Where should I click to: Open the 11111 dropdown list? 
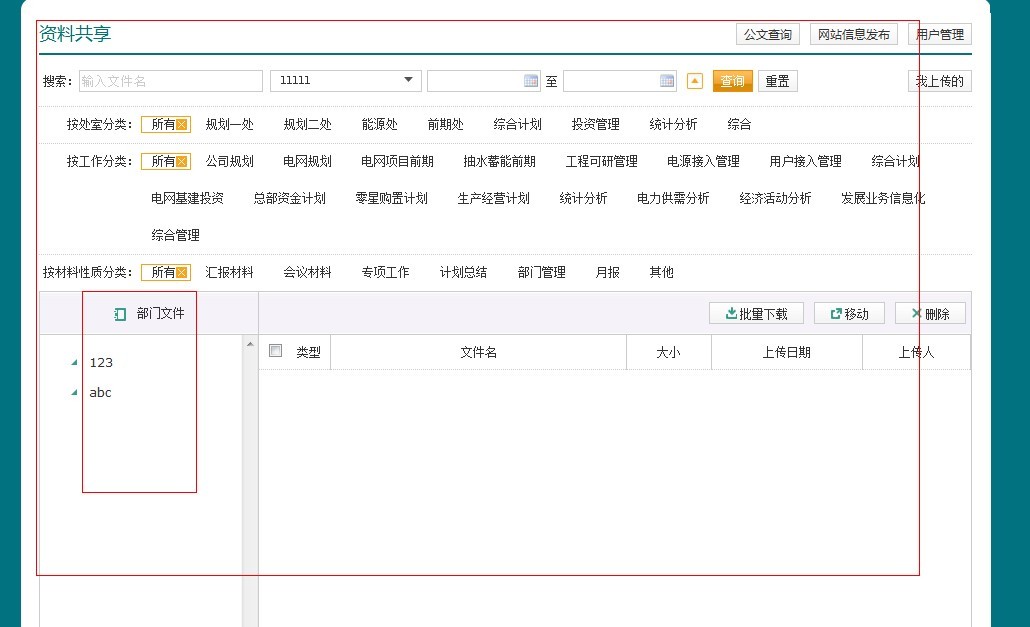click(x=408, y=80)
